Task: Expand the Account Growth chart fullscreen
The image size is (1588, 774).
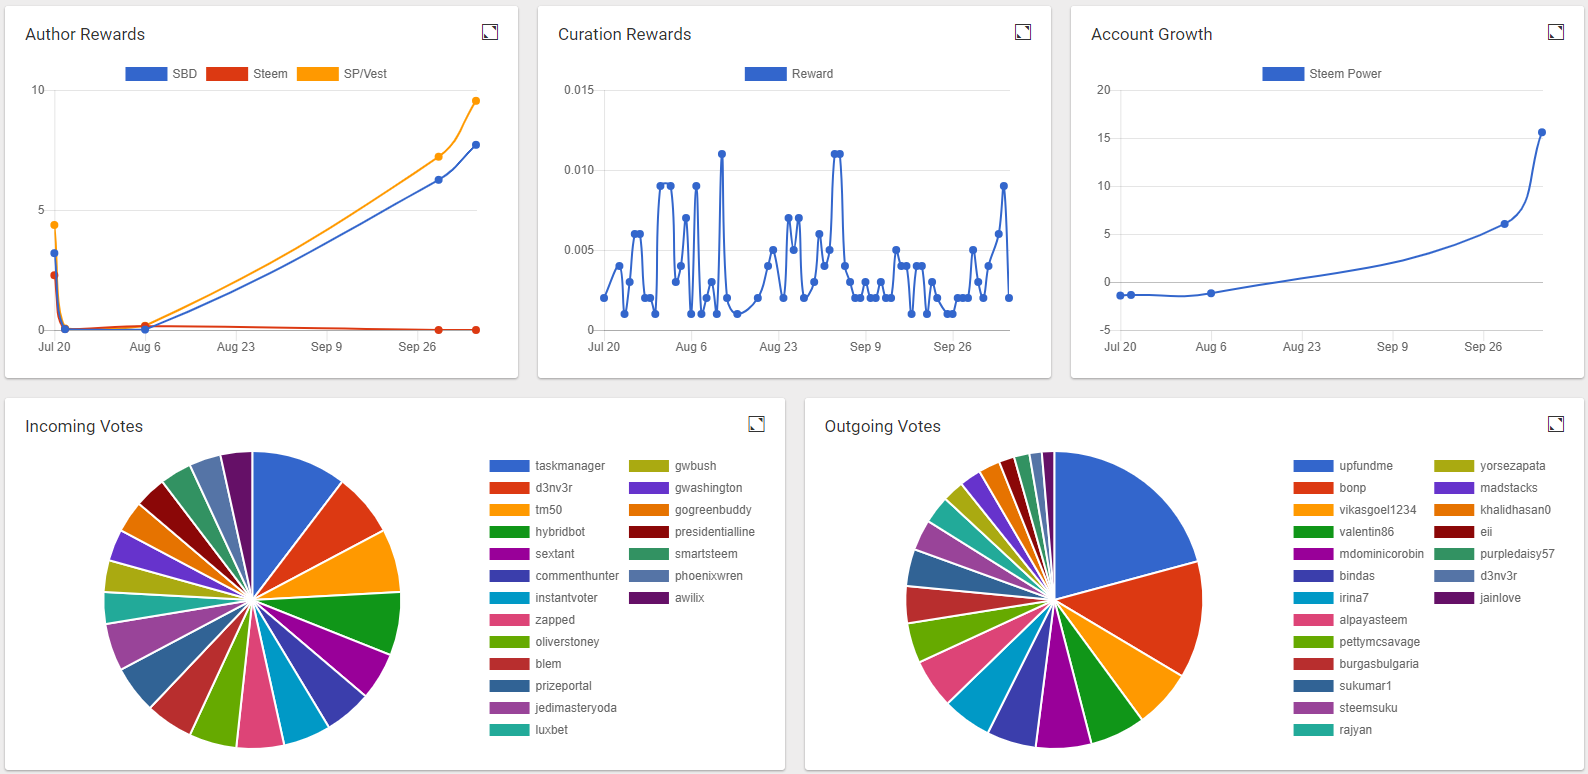Action: (1556, 32)
